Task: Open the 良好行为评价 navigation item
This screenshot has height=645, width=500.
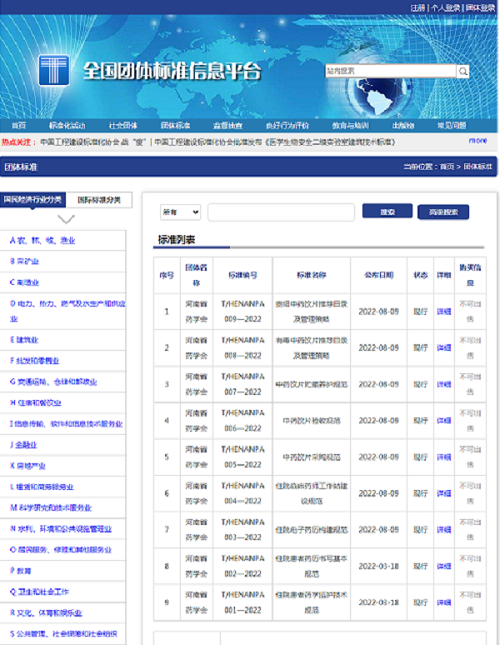Action: (287, 125)
